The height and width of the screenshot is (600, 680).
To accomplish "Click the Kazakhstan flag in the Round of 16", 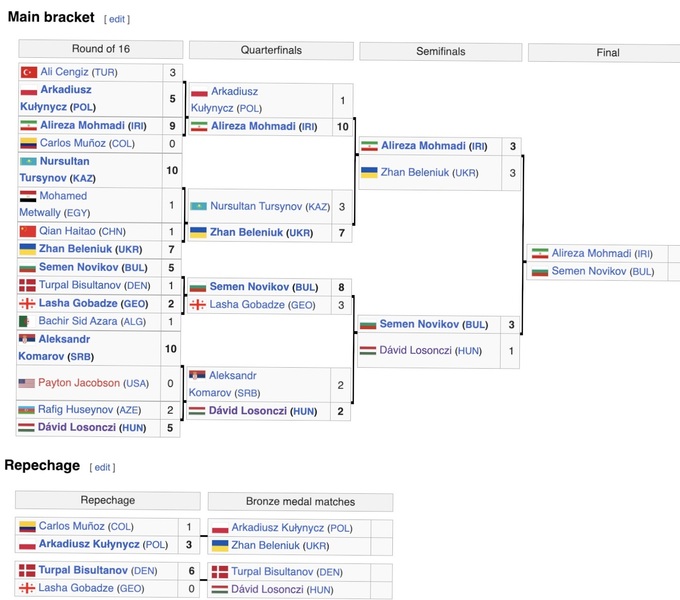I will (29, 161).
